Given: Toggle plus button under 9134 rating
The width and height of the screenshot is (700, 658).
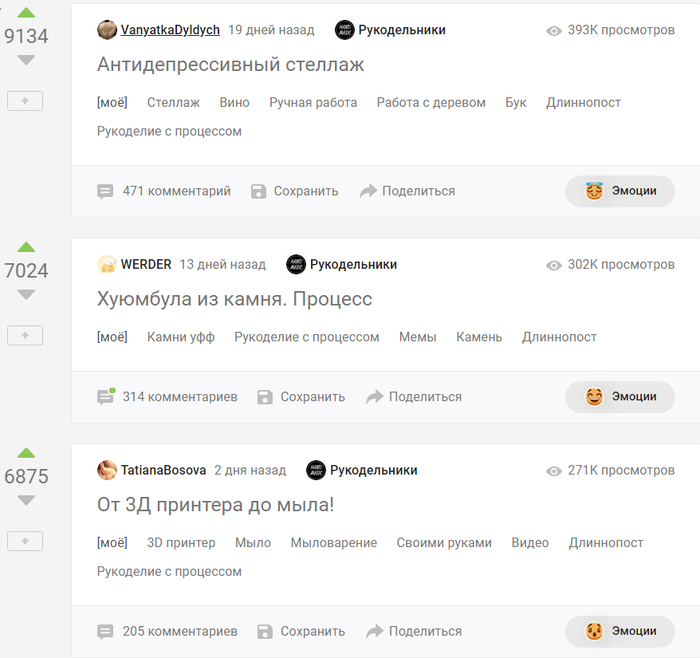Looking at the screenshot, I should pos(25,101).
